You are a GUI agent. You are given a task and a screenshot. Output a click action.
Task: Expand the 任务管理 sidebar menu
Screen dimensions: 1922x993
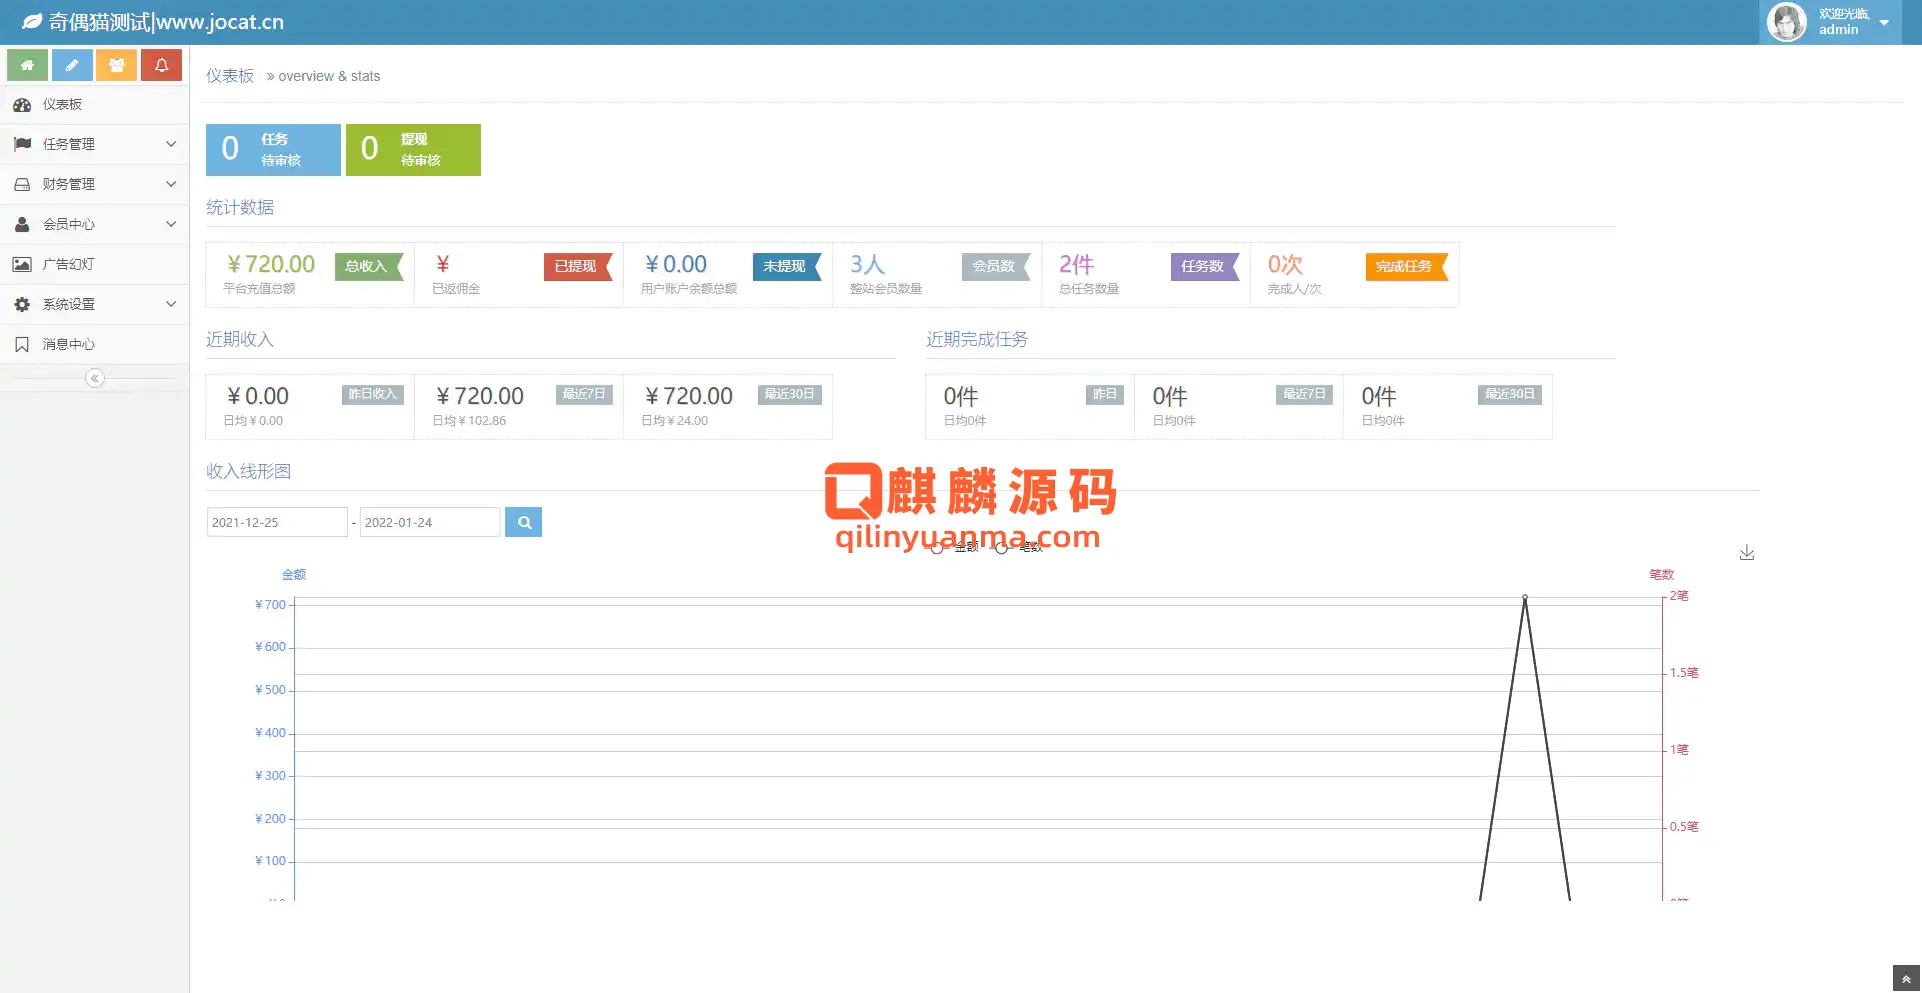coord(94,144)
